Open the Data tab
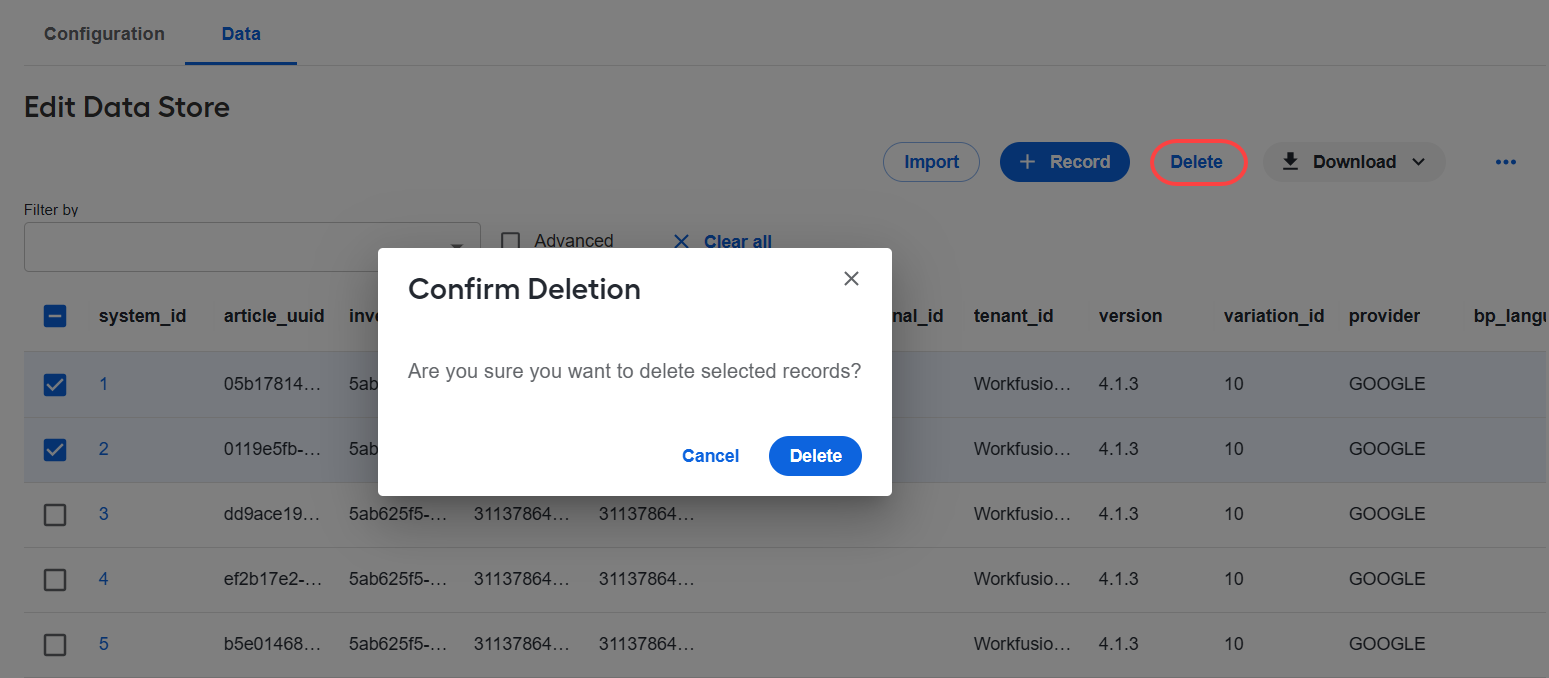Screen dimensions: 1549x678 [x=241, y=34]
